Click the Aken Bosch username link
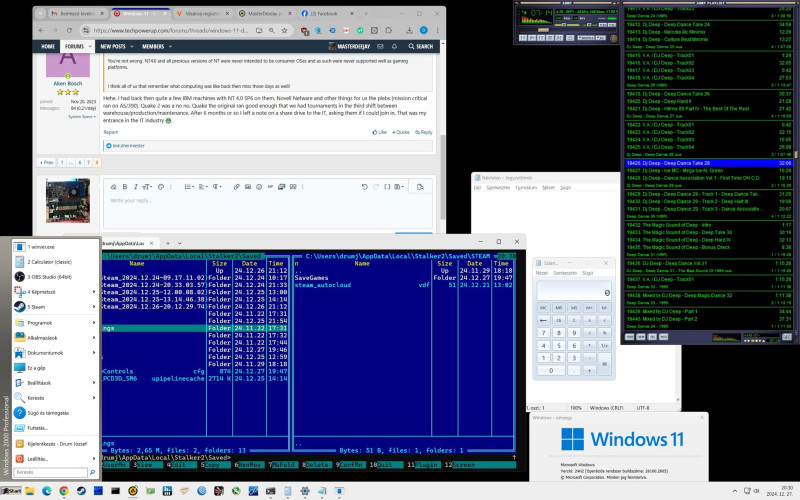 pos(67,83)
